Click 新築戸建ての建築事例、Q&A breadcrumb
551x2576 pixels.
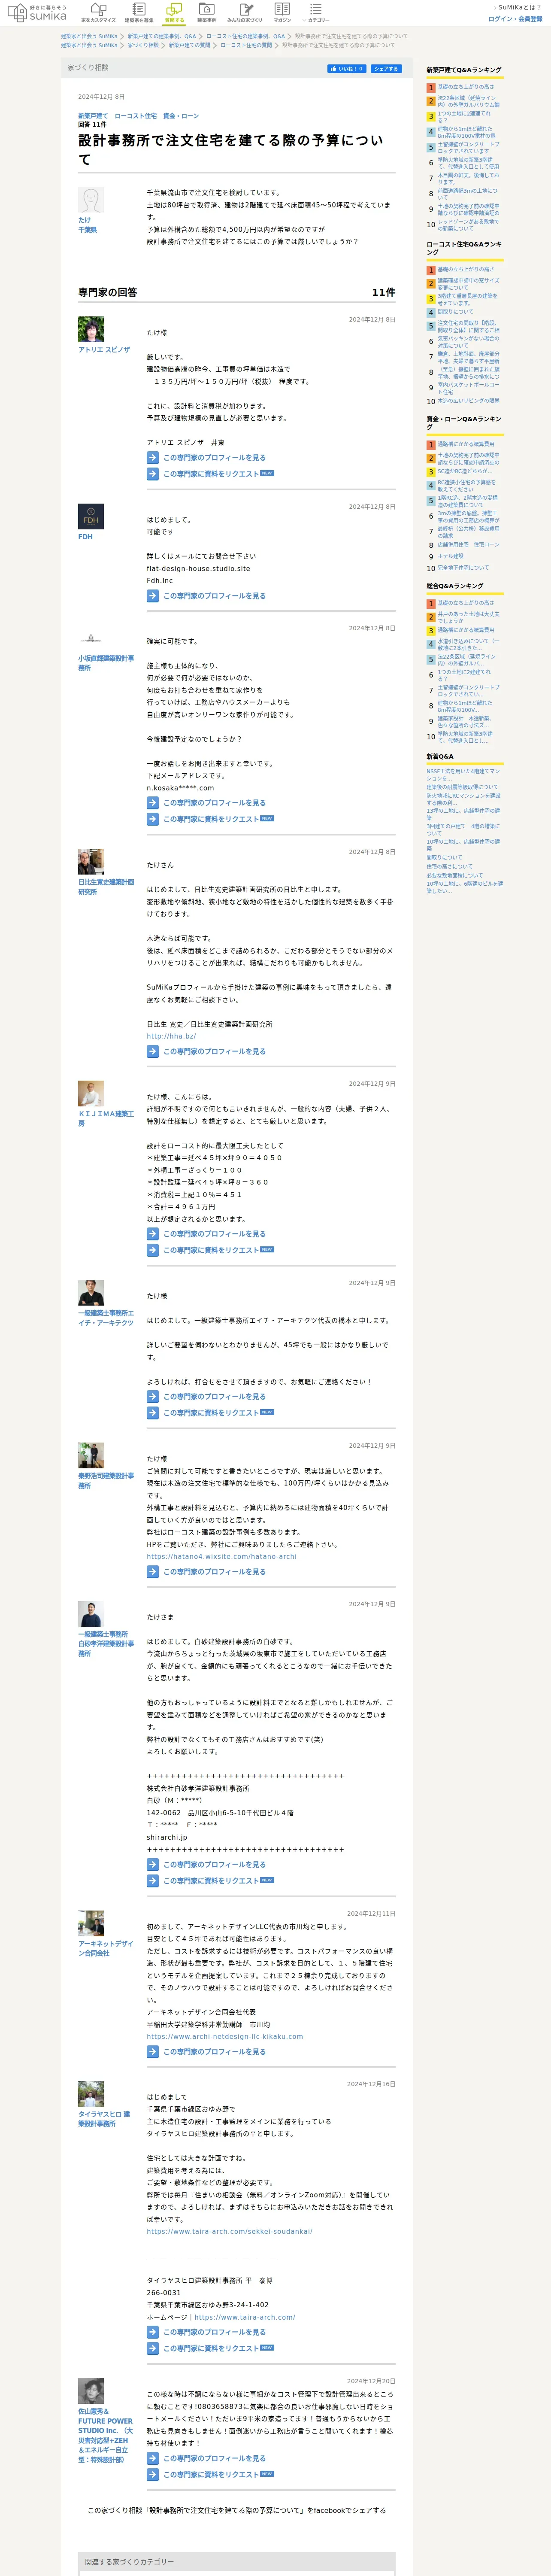click(162, 36)
